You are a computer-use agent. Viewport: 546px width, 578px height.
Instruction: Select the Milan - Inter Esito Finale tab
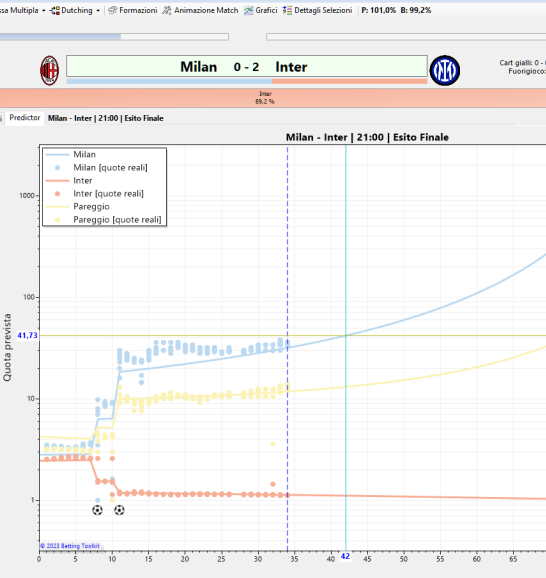105,118
